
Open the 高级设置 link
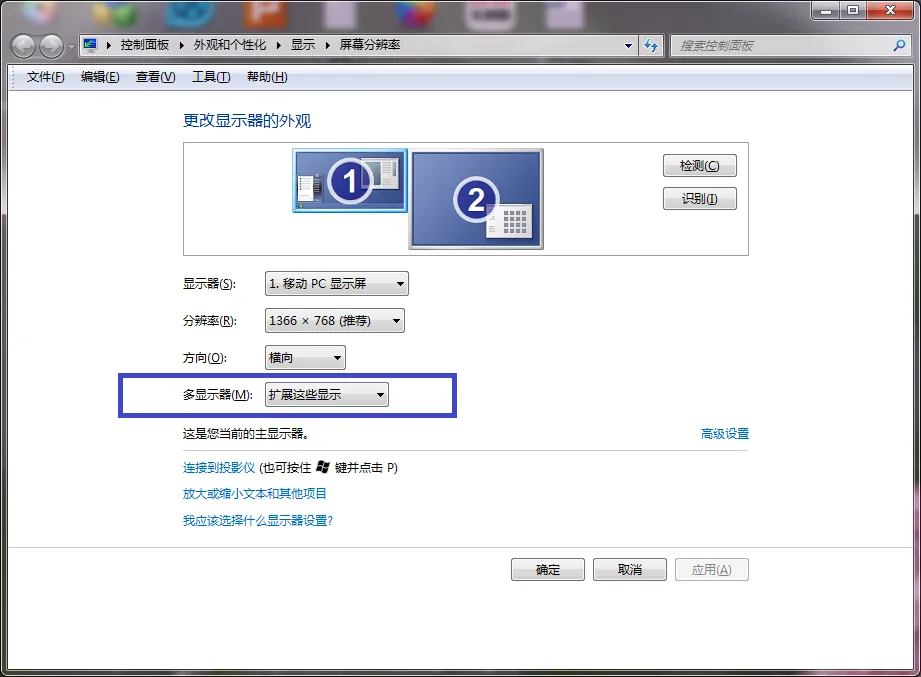(725, 434)
